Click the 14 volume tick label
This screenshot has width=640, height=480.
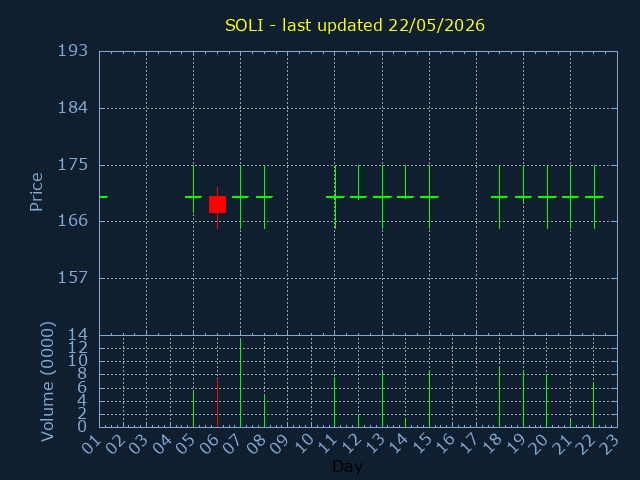pyautogui.click(x=78, y=336)
